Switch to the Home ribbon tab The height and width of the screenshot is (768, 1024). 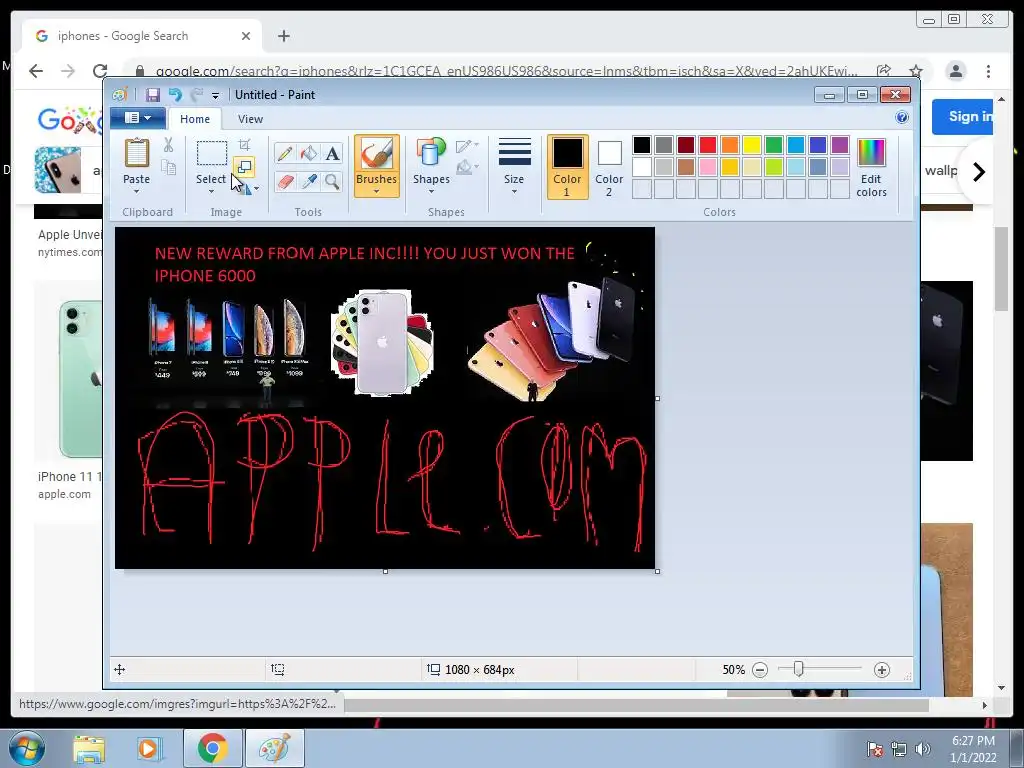pyautogui.click(x=195, y=119)
